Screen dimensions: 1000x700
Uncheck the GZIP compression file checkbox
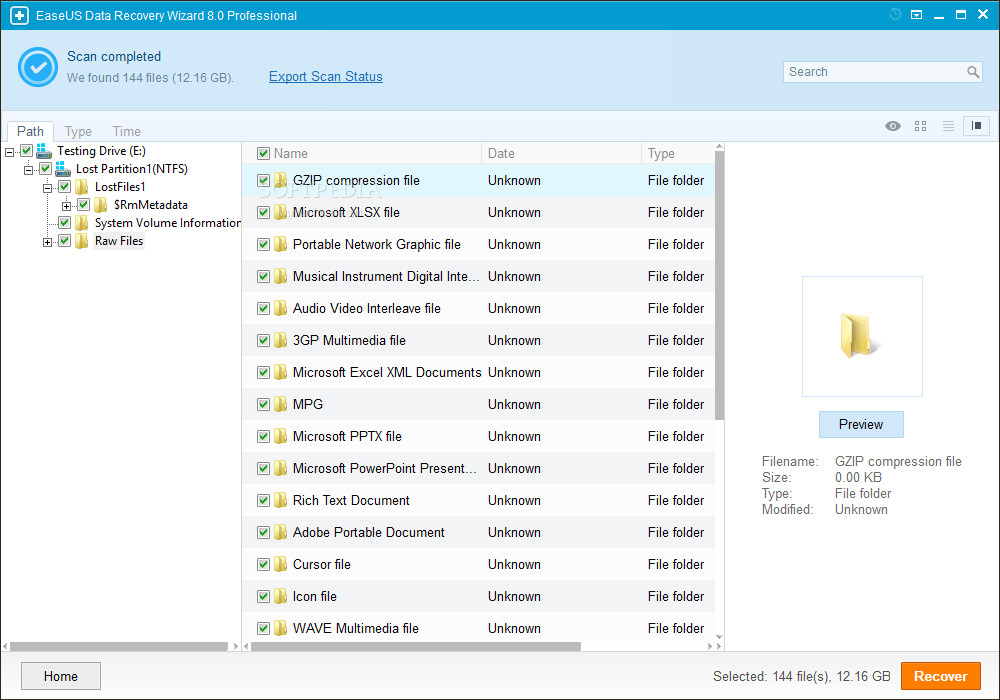coord(263,180)
